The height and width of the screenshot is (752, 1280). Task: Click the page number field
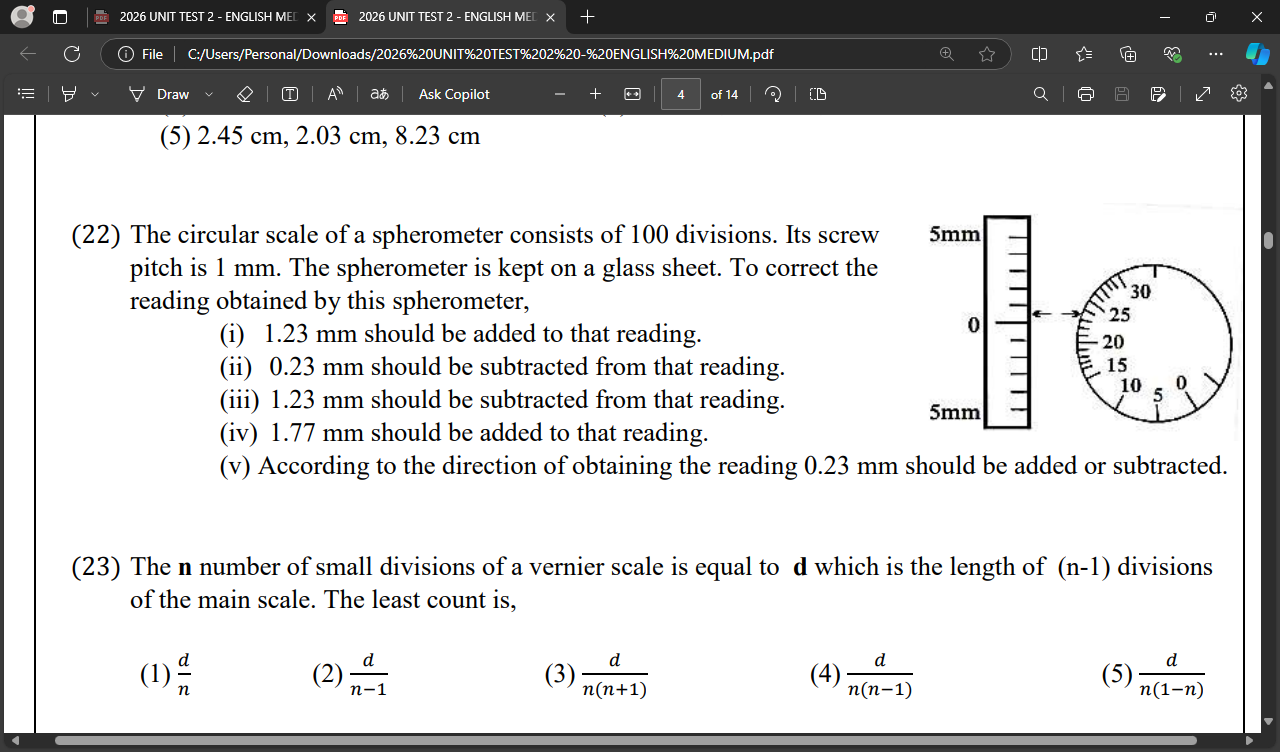[x=681, y=94]
